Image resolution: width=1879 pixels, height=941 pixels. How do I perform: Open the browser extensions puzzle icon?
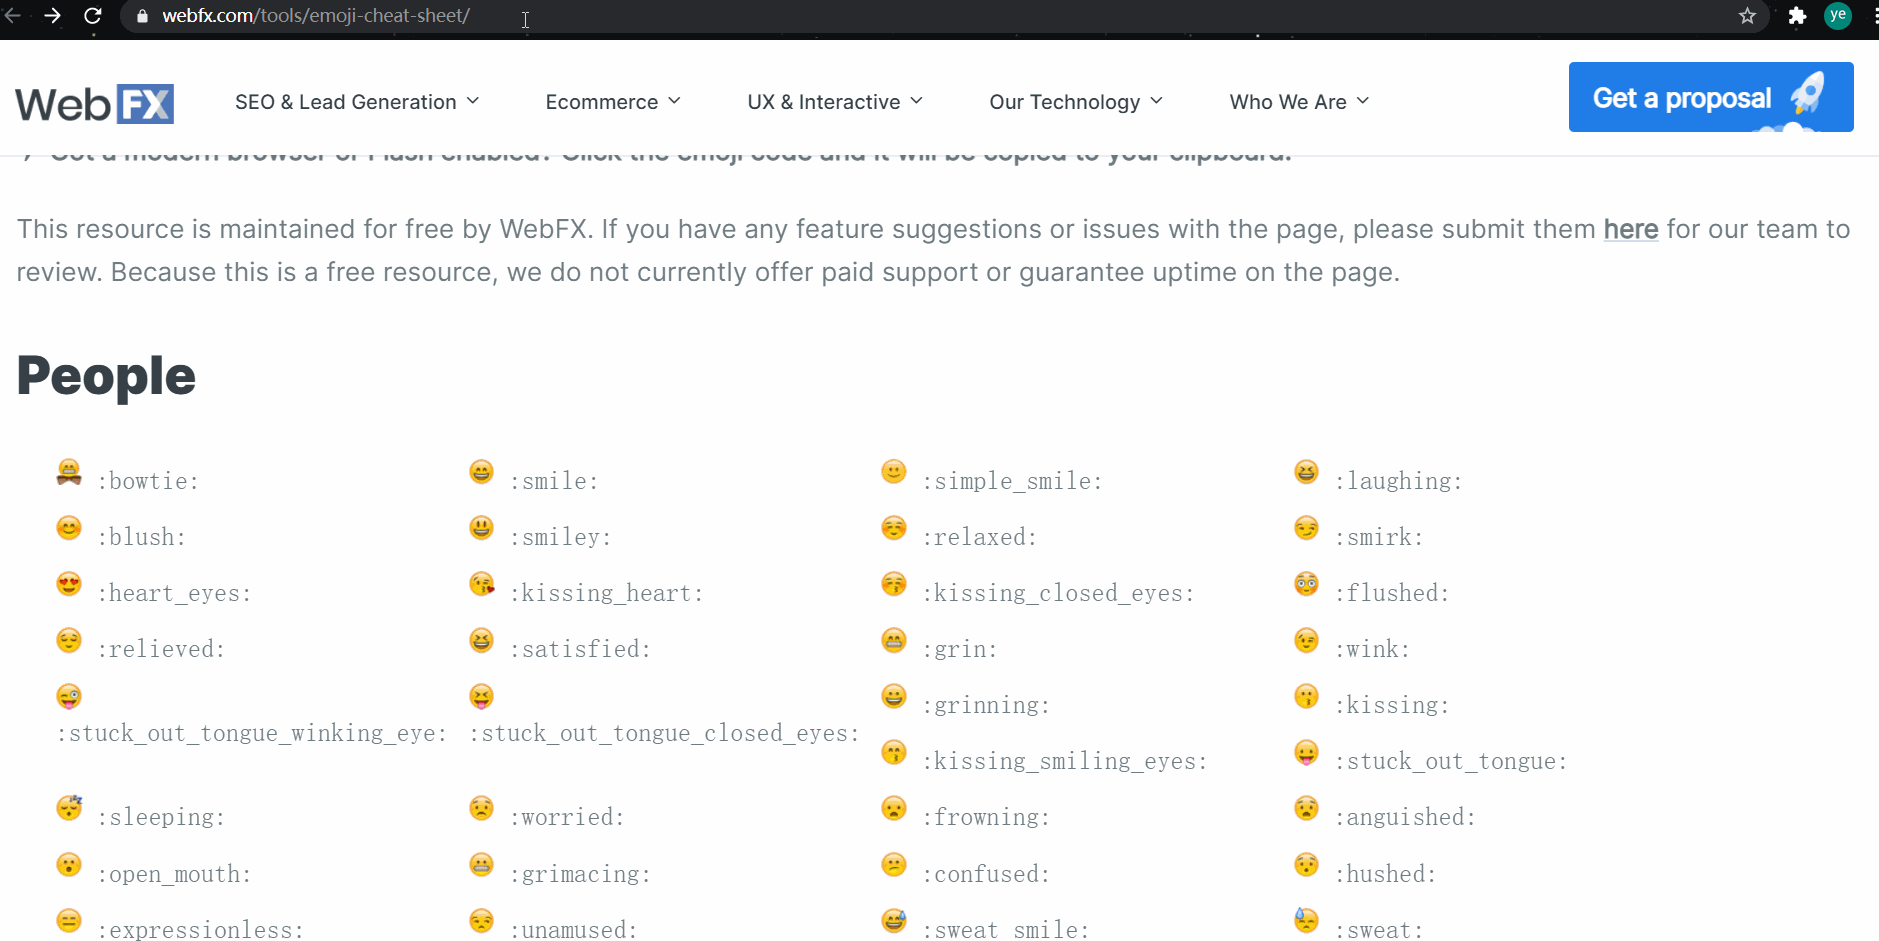(1797, 16)
